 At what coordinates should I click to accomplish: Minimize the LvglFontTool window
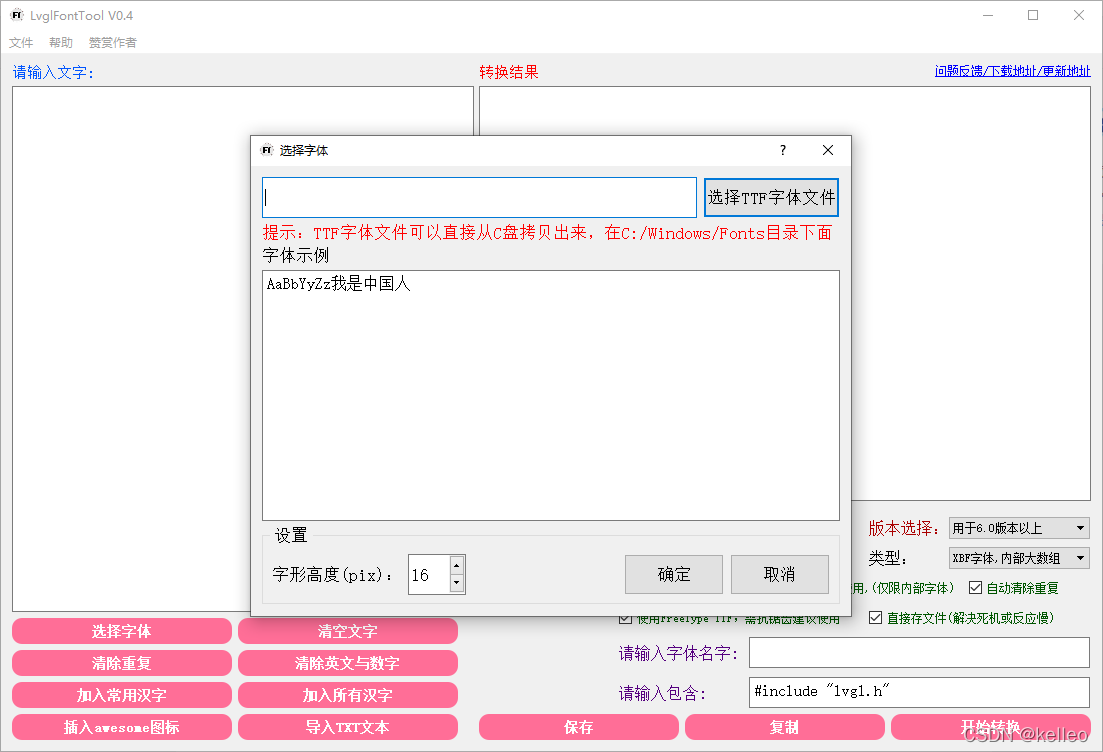tap(988, 15)
